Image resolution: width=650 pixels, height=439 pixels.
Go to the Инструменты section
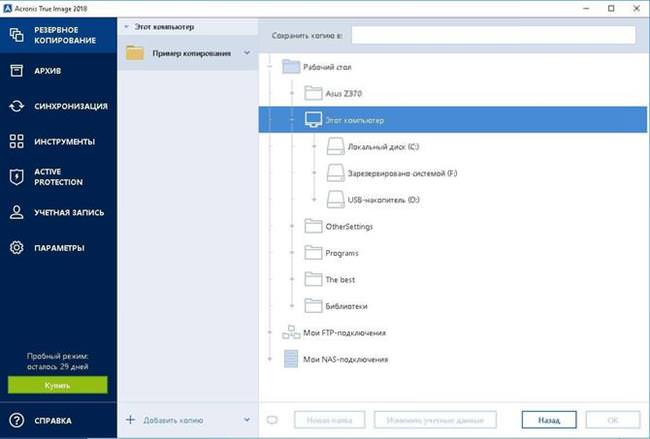click(x=58, y=141)
